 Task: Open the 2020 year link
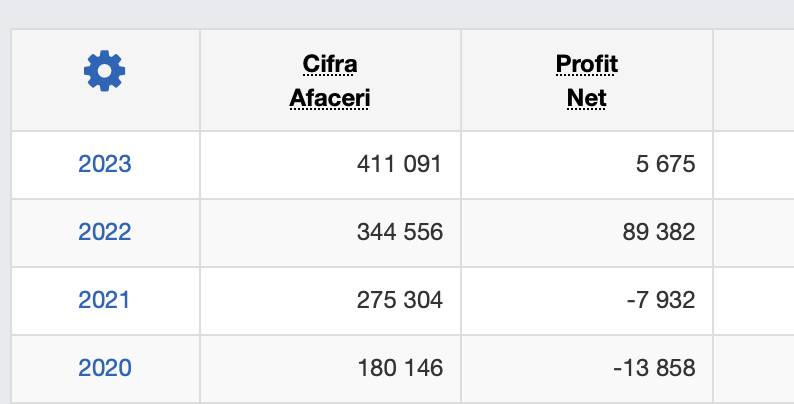pos(105,368)
